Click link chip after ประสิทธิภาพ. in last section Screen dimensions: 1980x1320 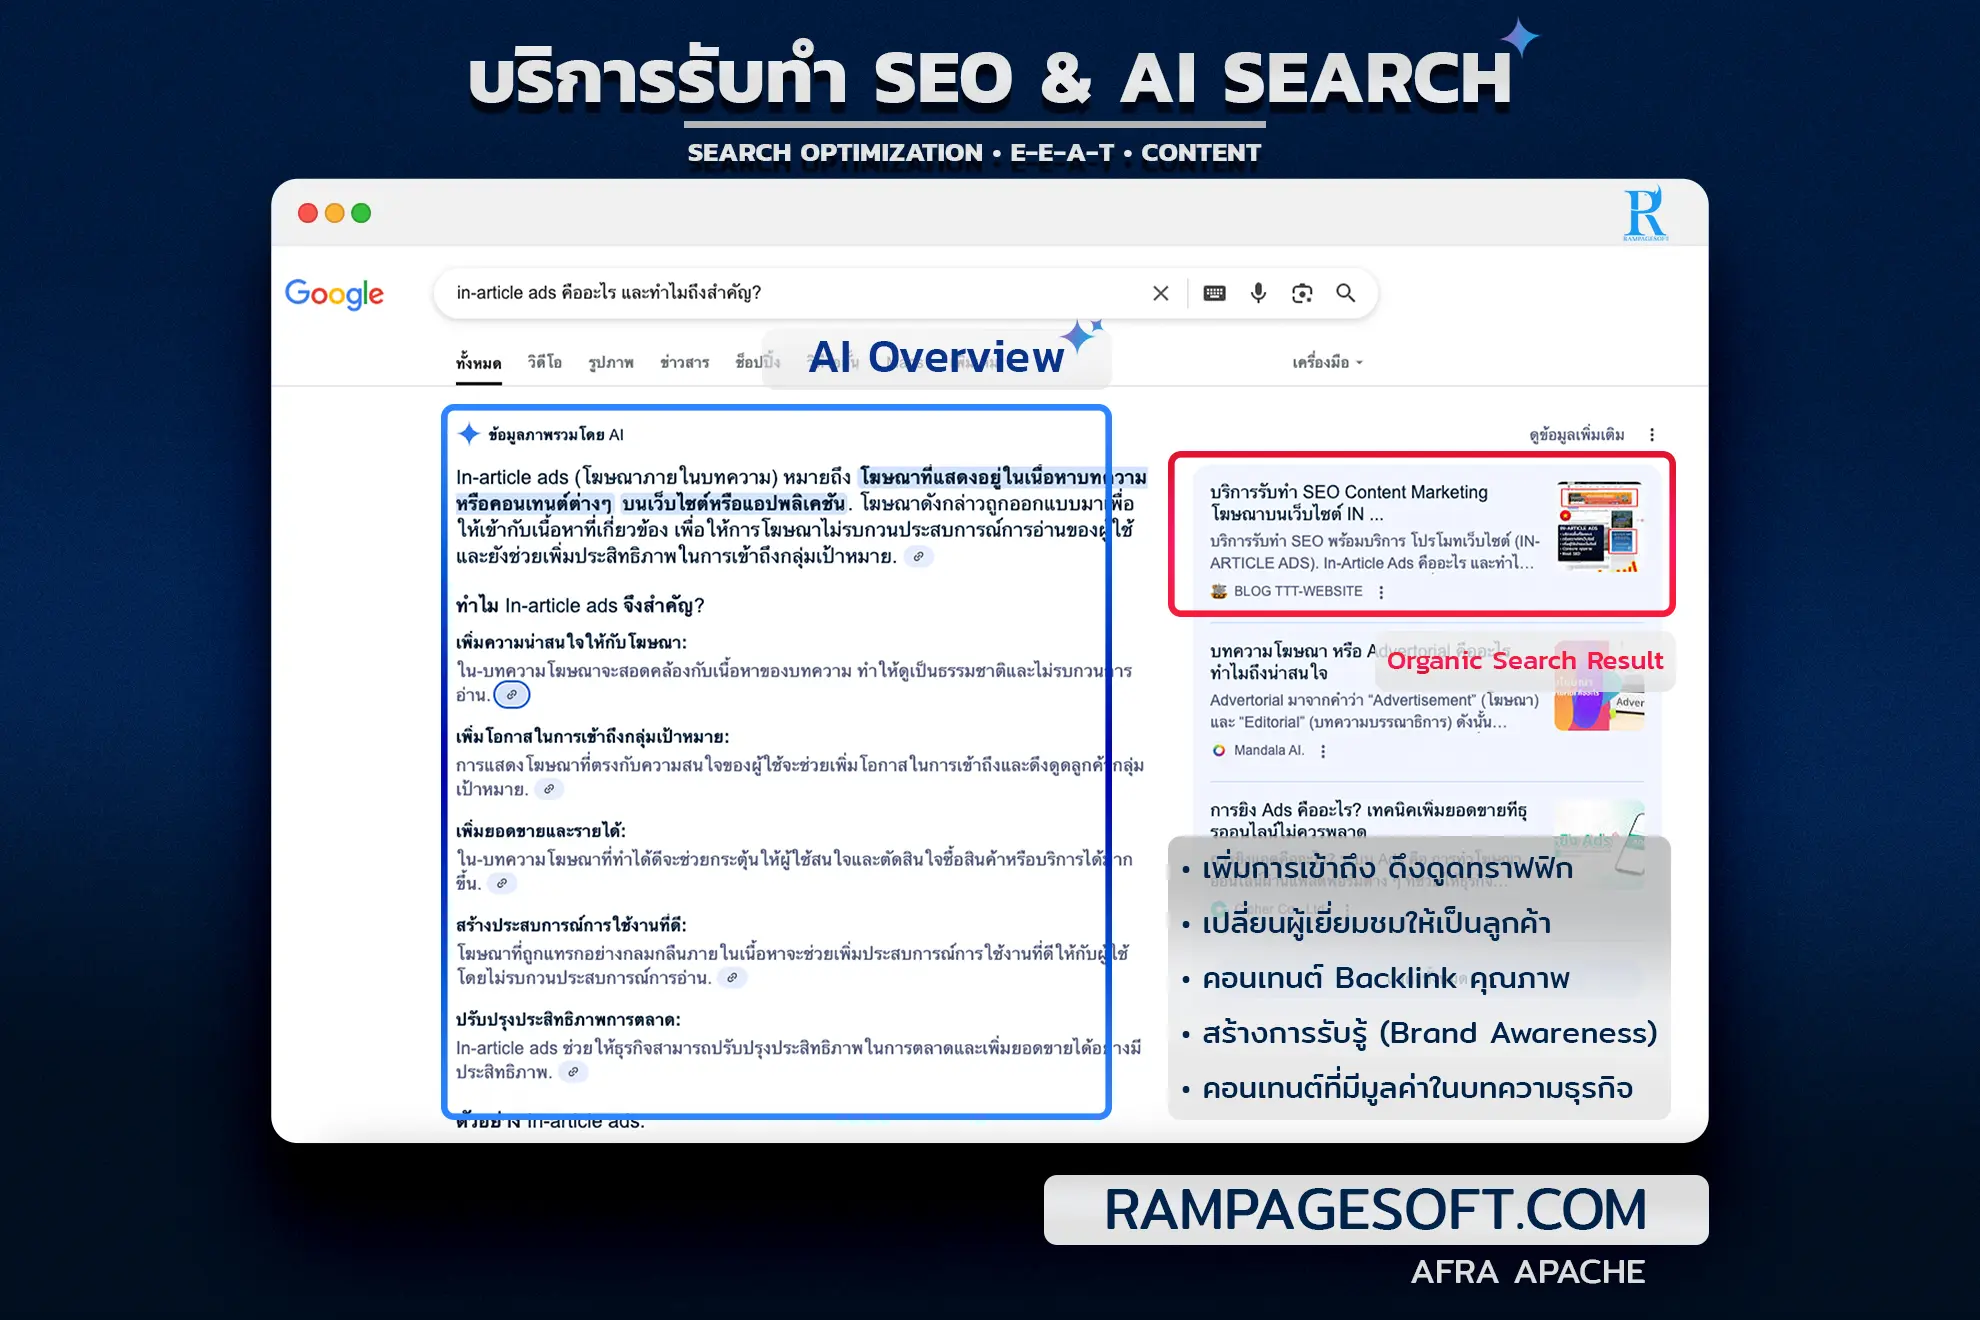point(573,1073)
